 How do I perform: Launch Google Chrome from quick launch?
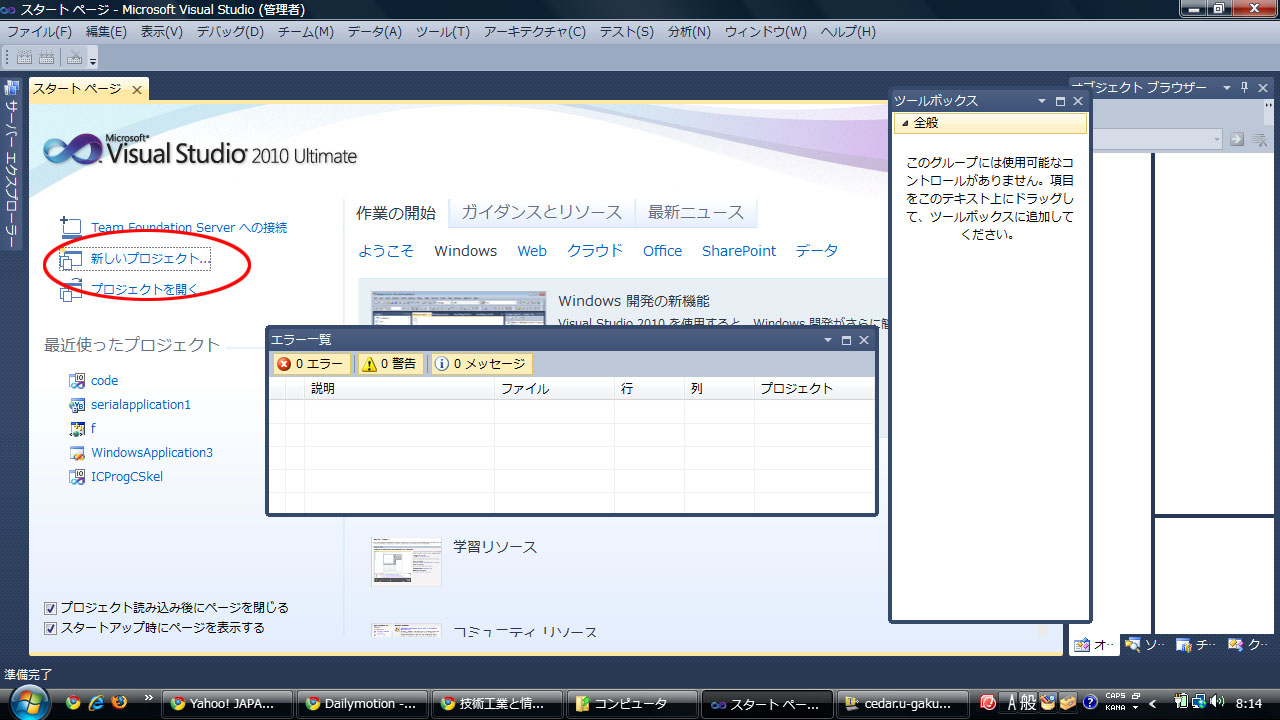pyautogui.click(x=73, y=702)
